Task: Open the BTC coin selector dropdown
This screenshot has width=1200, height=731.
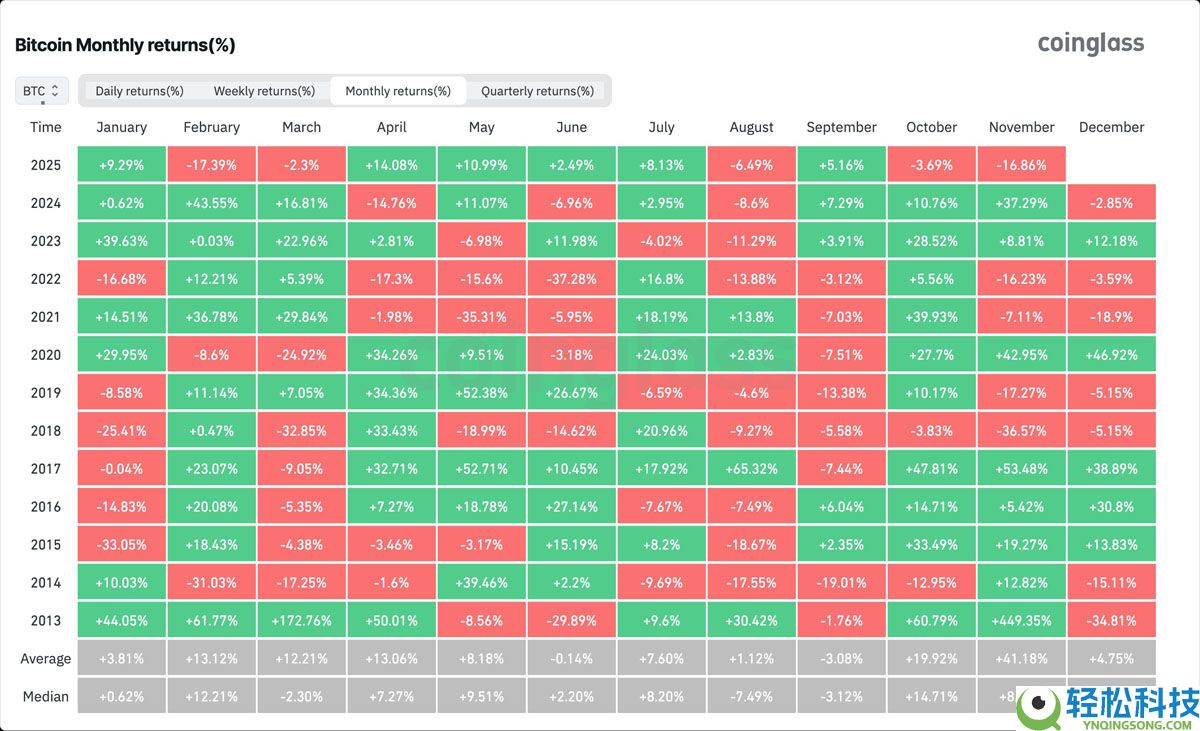Action: (x=42, y=91)
